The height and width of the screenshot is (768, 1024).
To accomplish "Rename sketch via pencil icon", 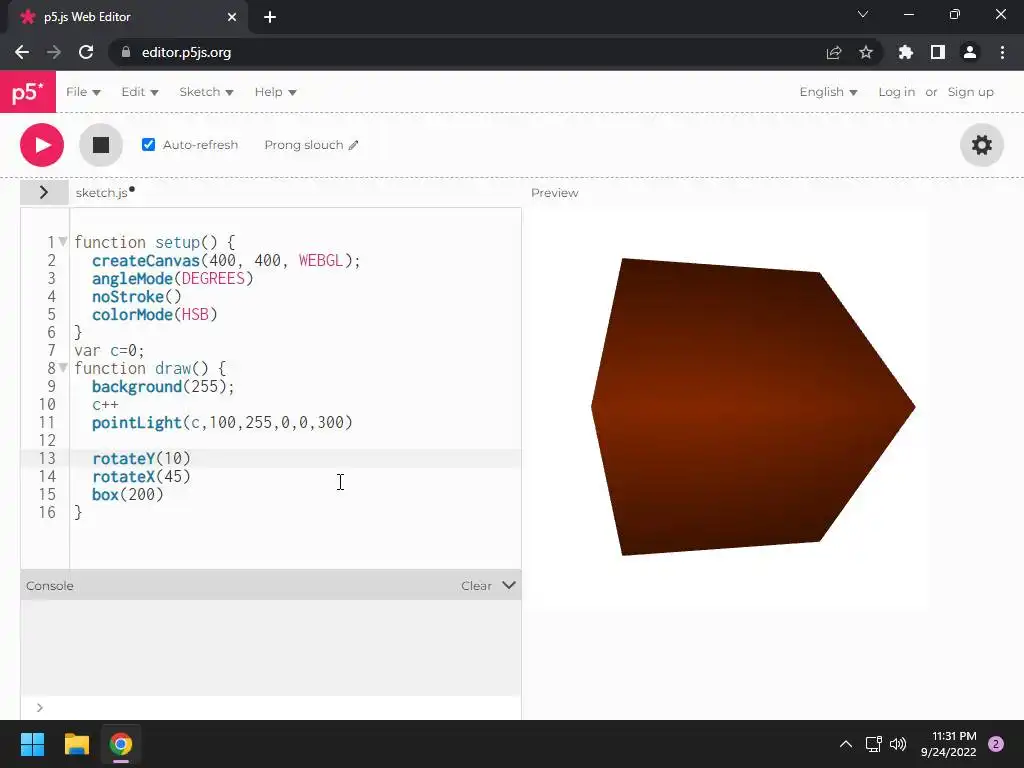I will [x=353, y=145].
